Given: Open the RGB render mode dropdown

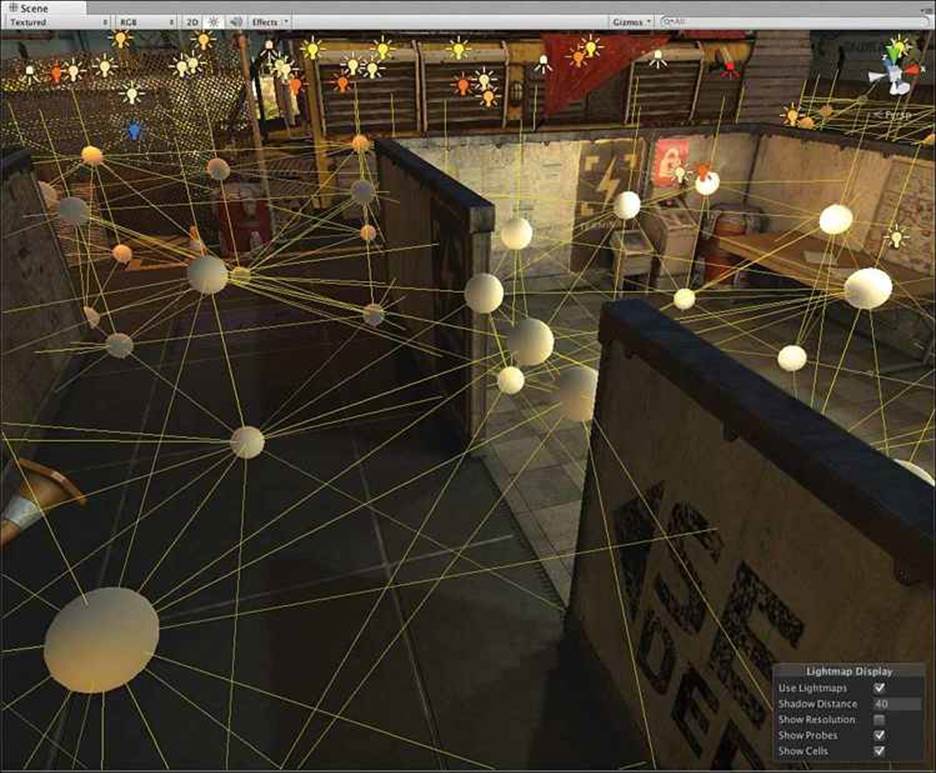Looking at the screenshot, I should coord(147,22).
